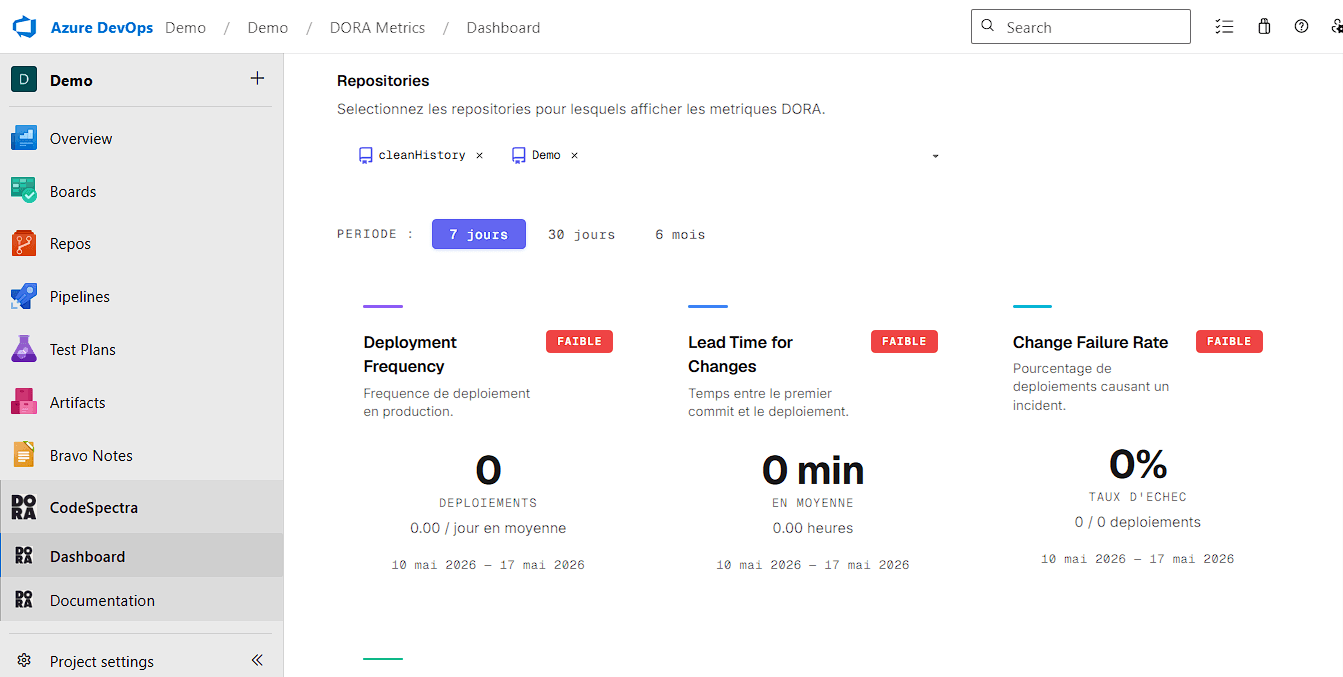1343x677 pixels.
Task: Click the Azure DevOps logo icon
Action: pyautogui.click(x=24, y=27)
